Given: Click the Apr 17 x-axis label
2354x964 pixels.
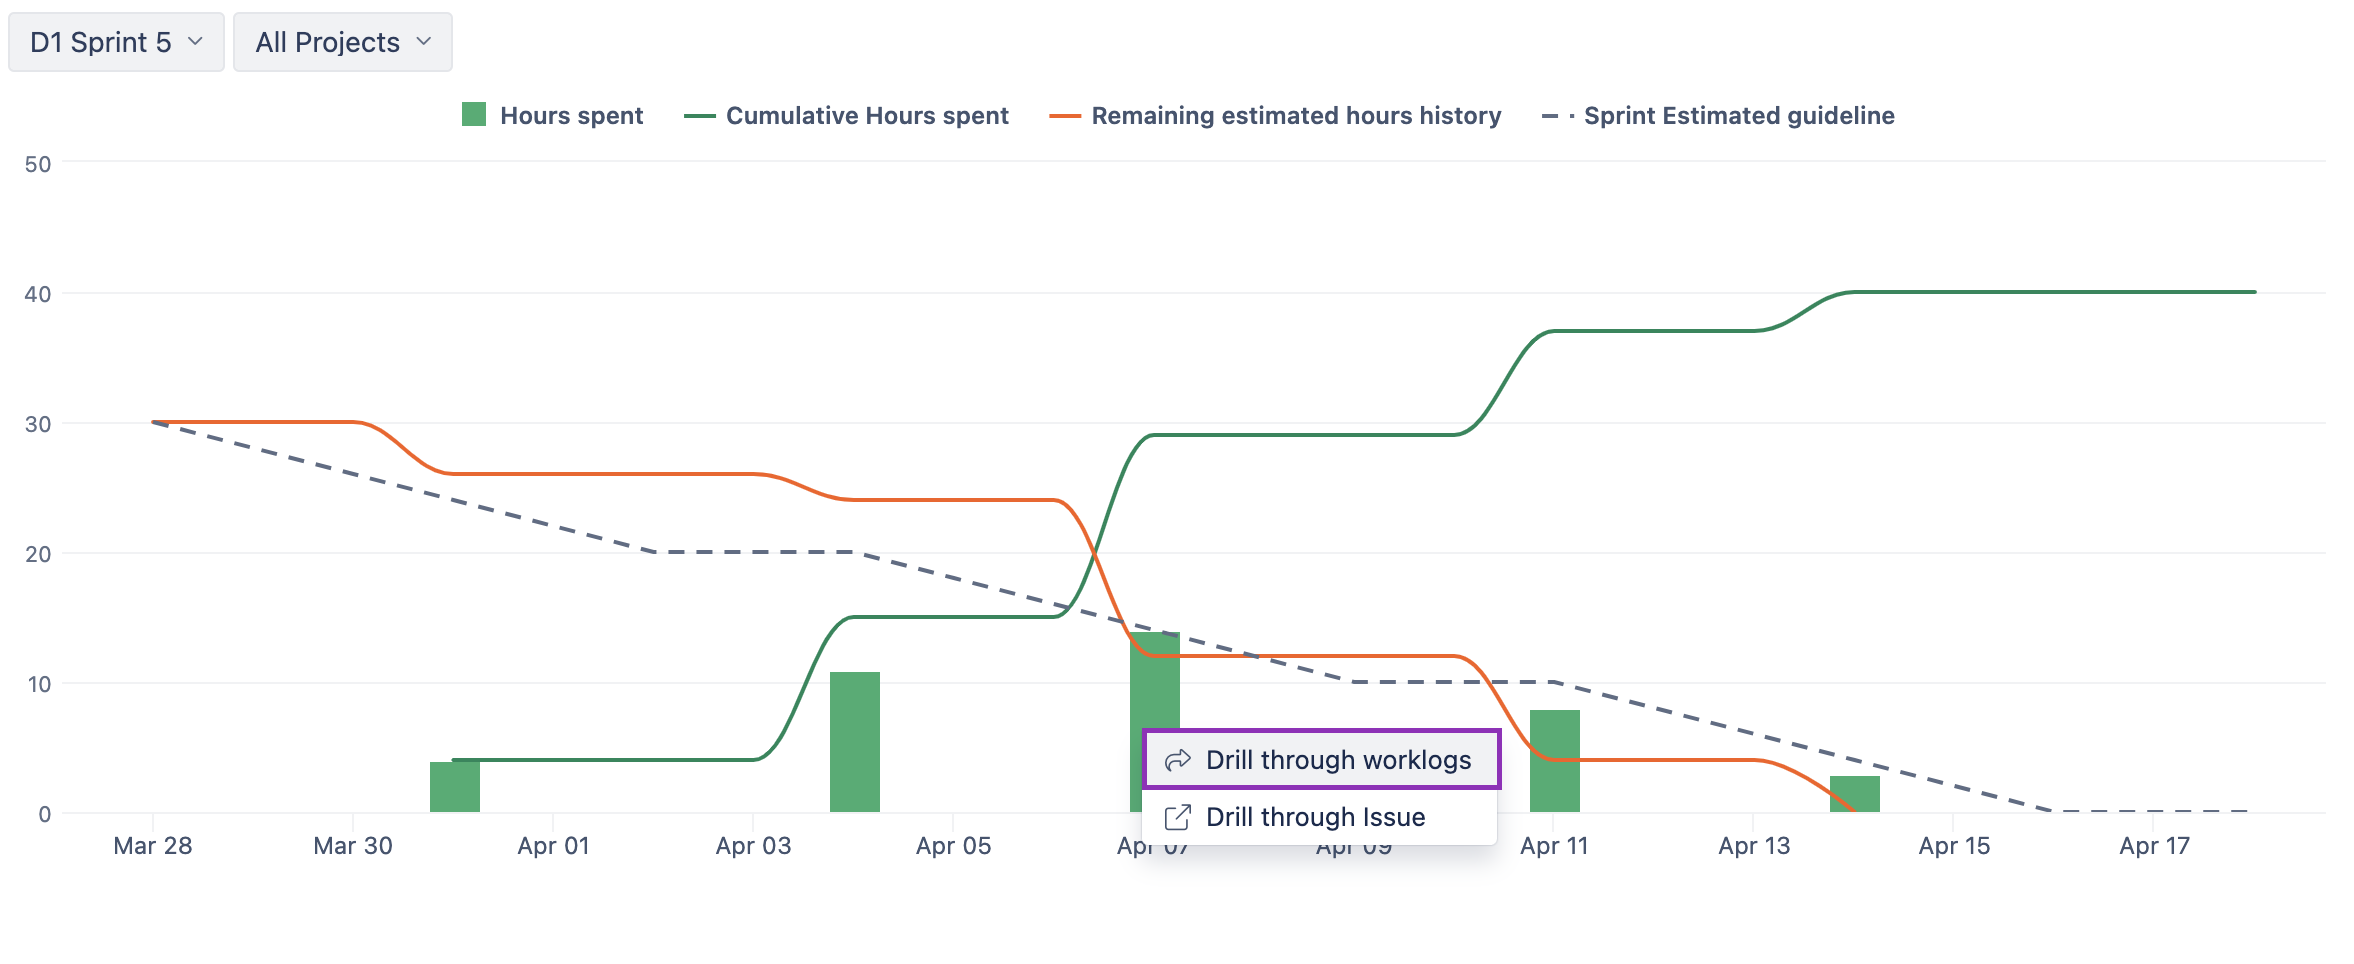Looking at the screenshot, I should (2154, 846).
